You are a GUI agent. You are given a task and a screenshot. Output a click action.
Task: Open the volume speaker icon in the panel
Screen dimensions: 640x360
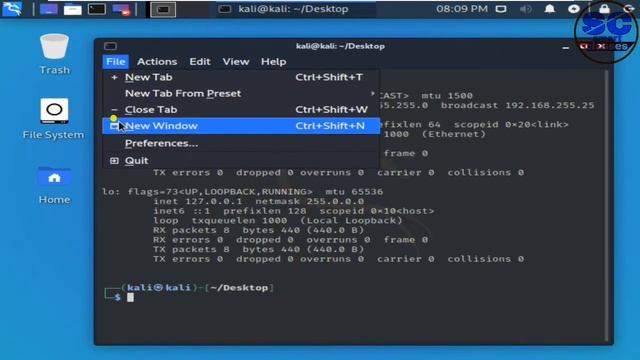pyautogui.click(x=526, y=9)
